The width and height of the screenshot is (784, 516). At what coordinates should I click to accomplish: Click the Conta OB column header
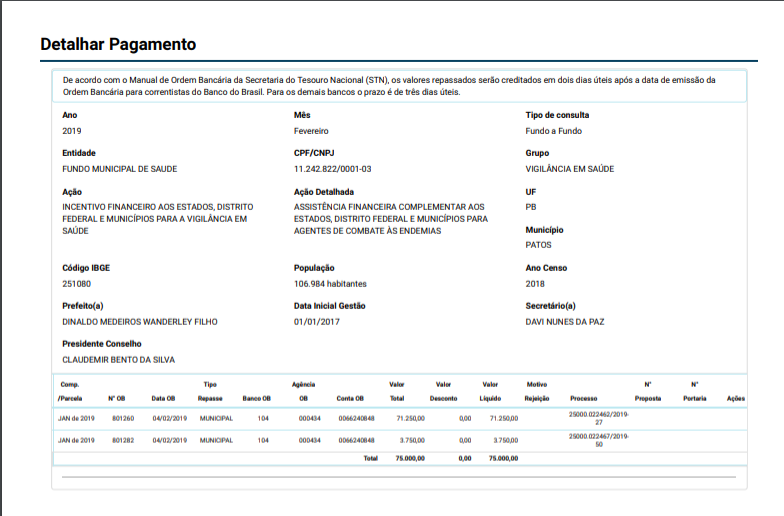[x=350, y=398]
